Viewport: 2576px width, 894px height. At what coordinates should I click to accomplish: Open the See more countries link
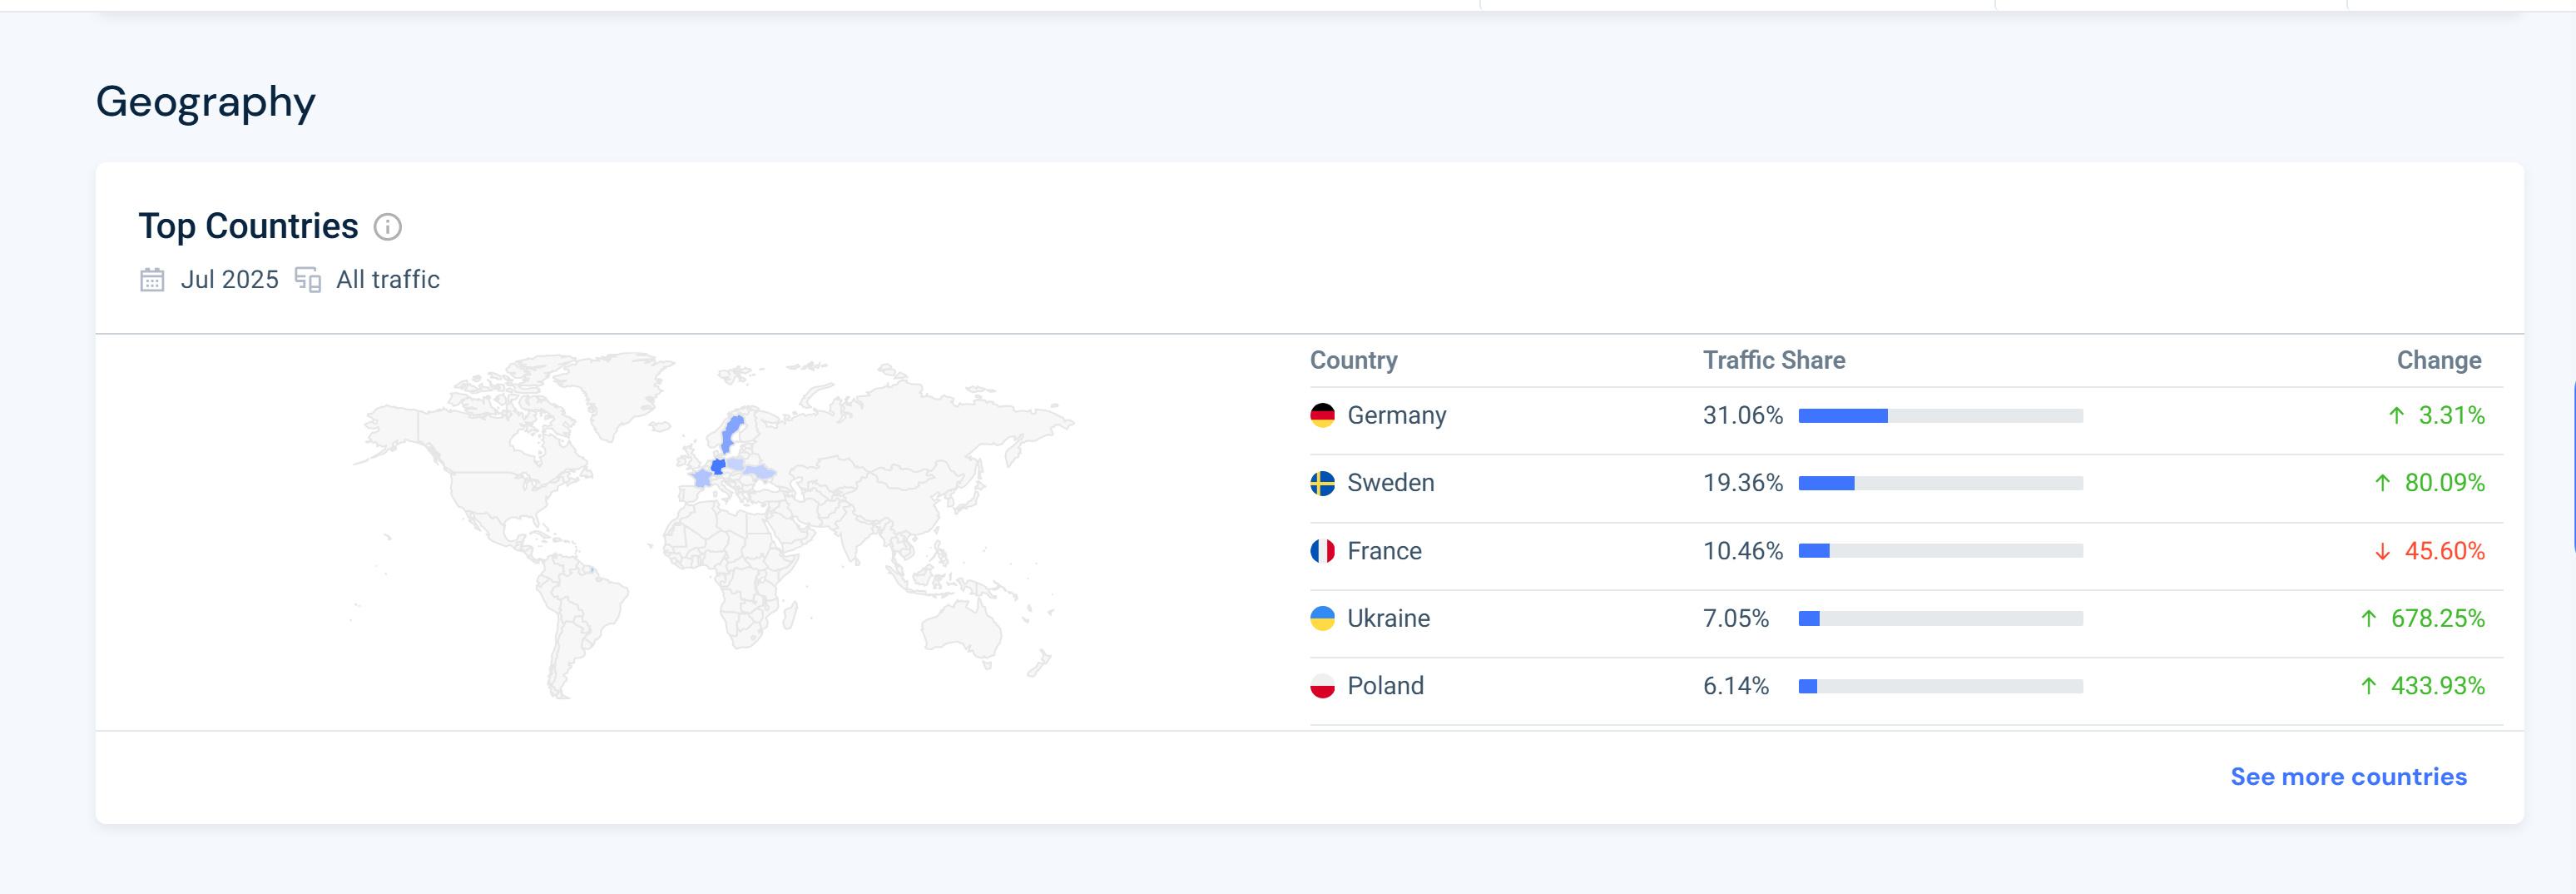2348,777
